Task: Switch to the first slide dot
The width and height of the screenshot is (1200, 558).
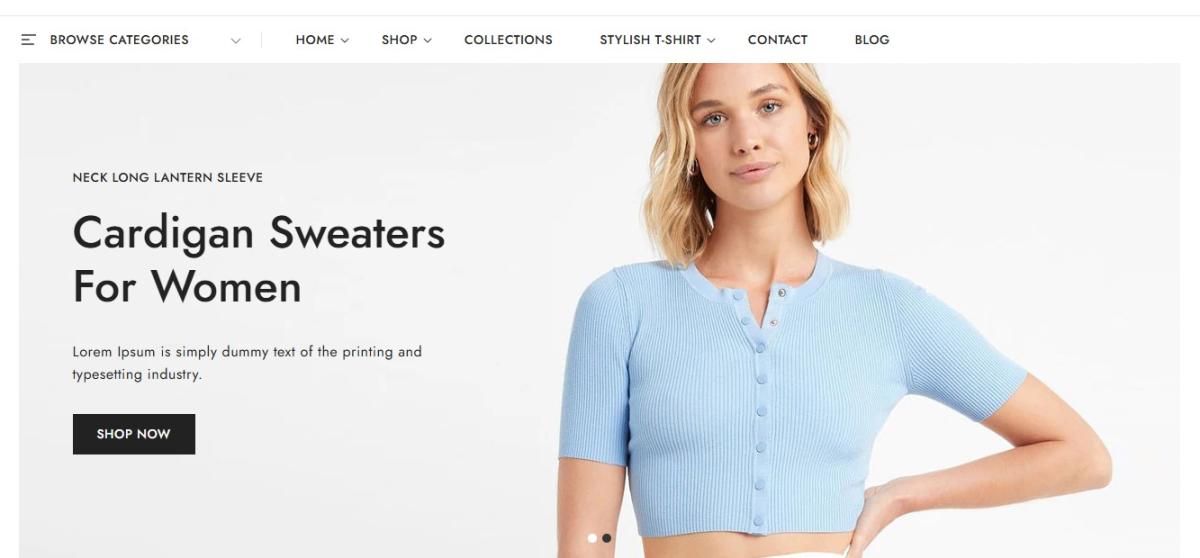Action: point(592,538)
